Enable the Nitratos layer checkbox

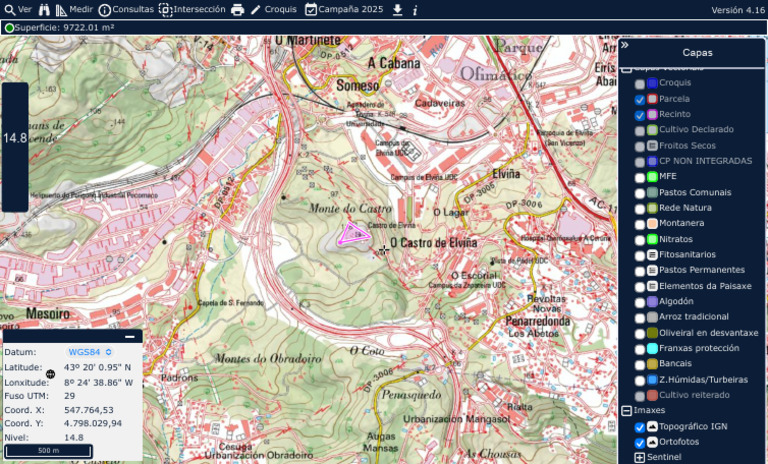640,240
